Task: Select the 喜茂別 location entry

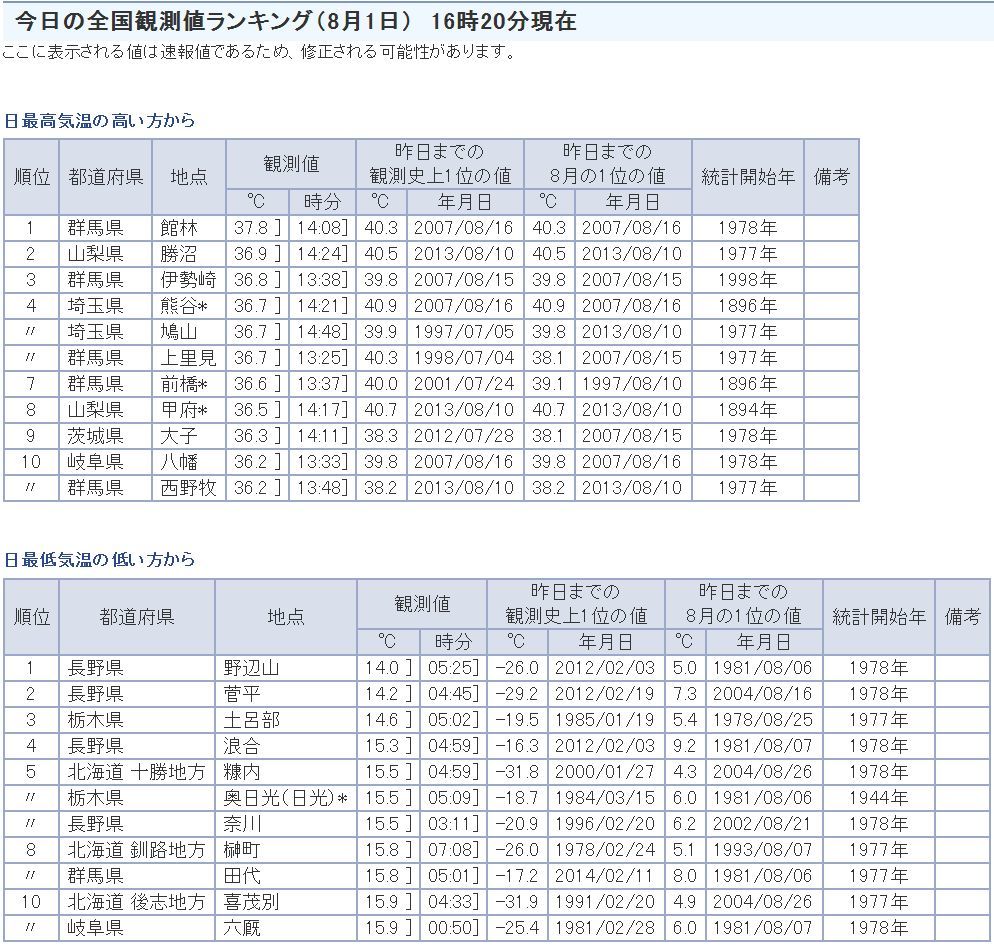Action: [251, 902]
